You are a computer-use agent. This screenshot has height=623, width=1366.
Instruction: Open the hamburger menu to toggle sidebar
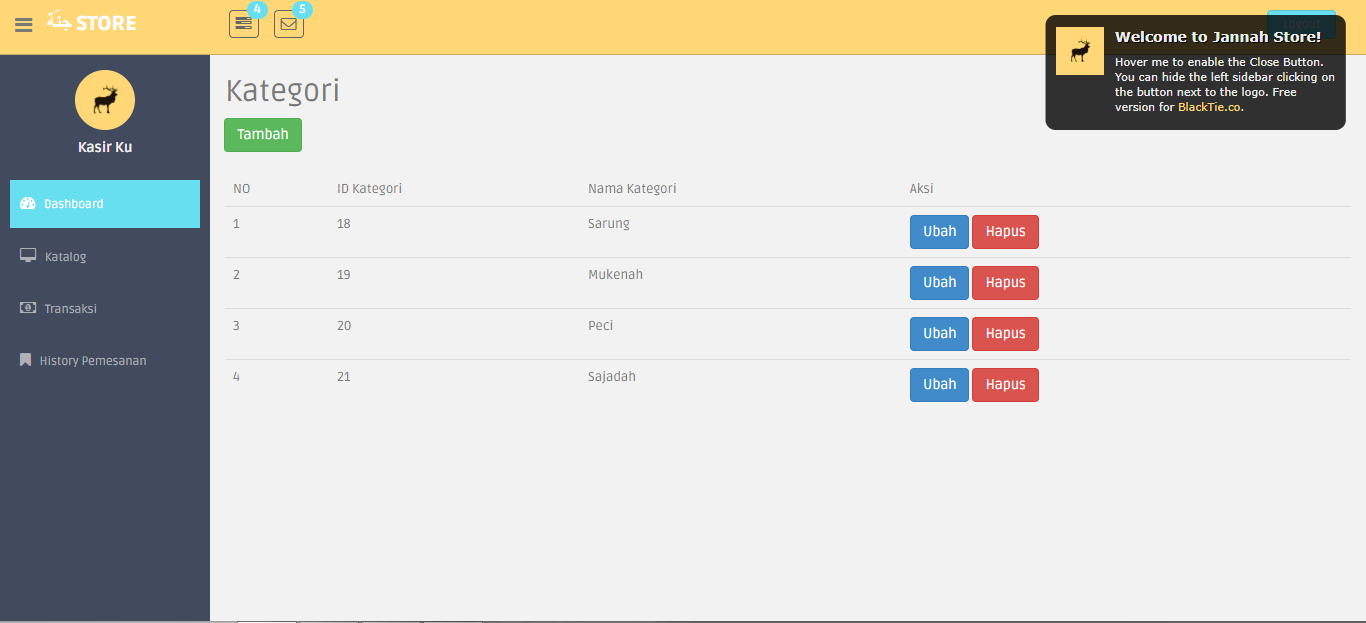tap(23, 25)
